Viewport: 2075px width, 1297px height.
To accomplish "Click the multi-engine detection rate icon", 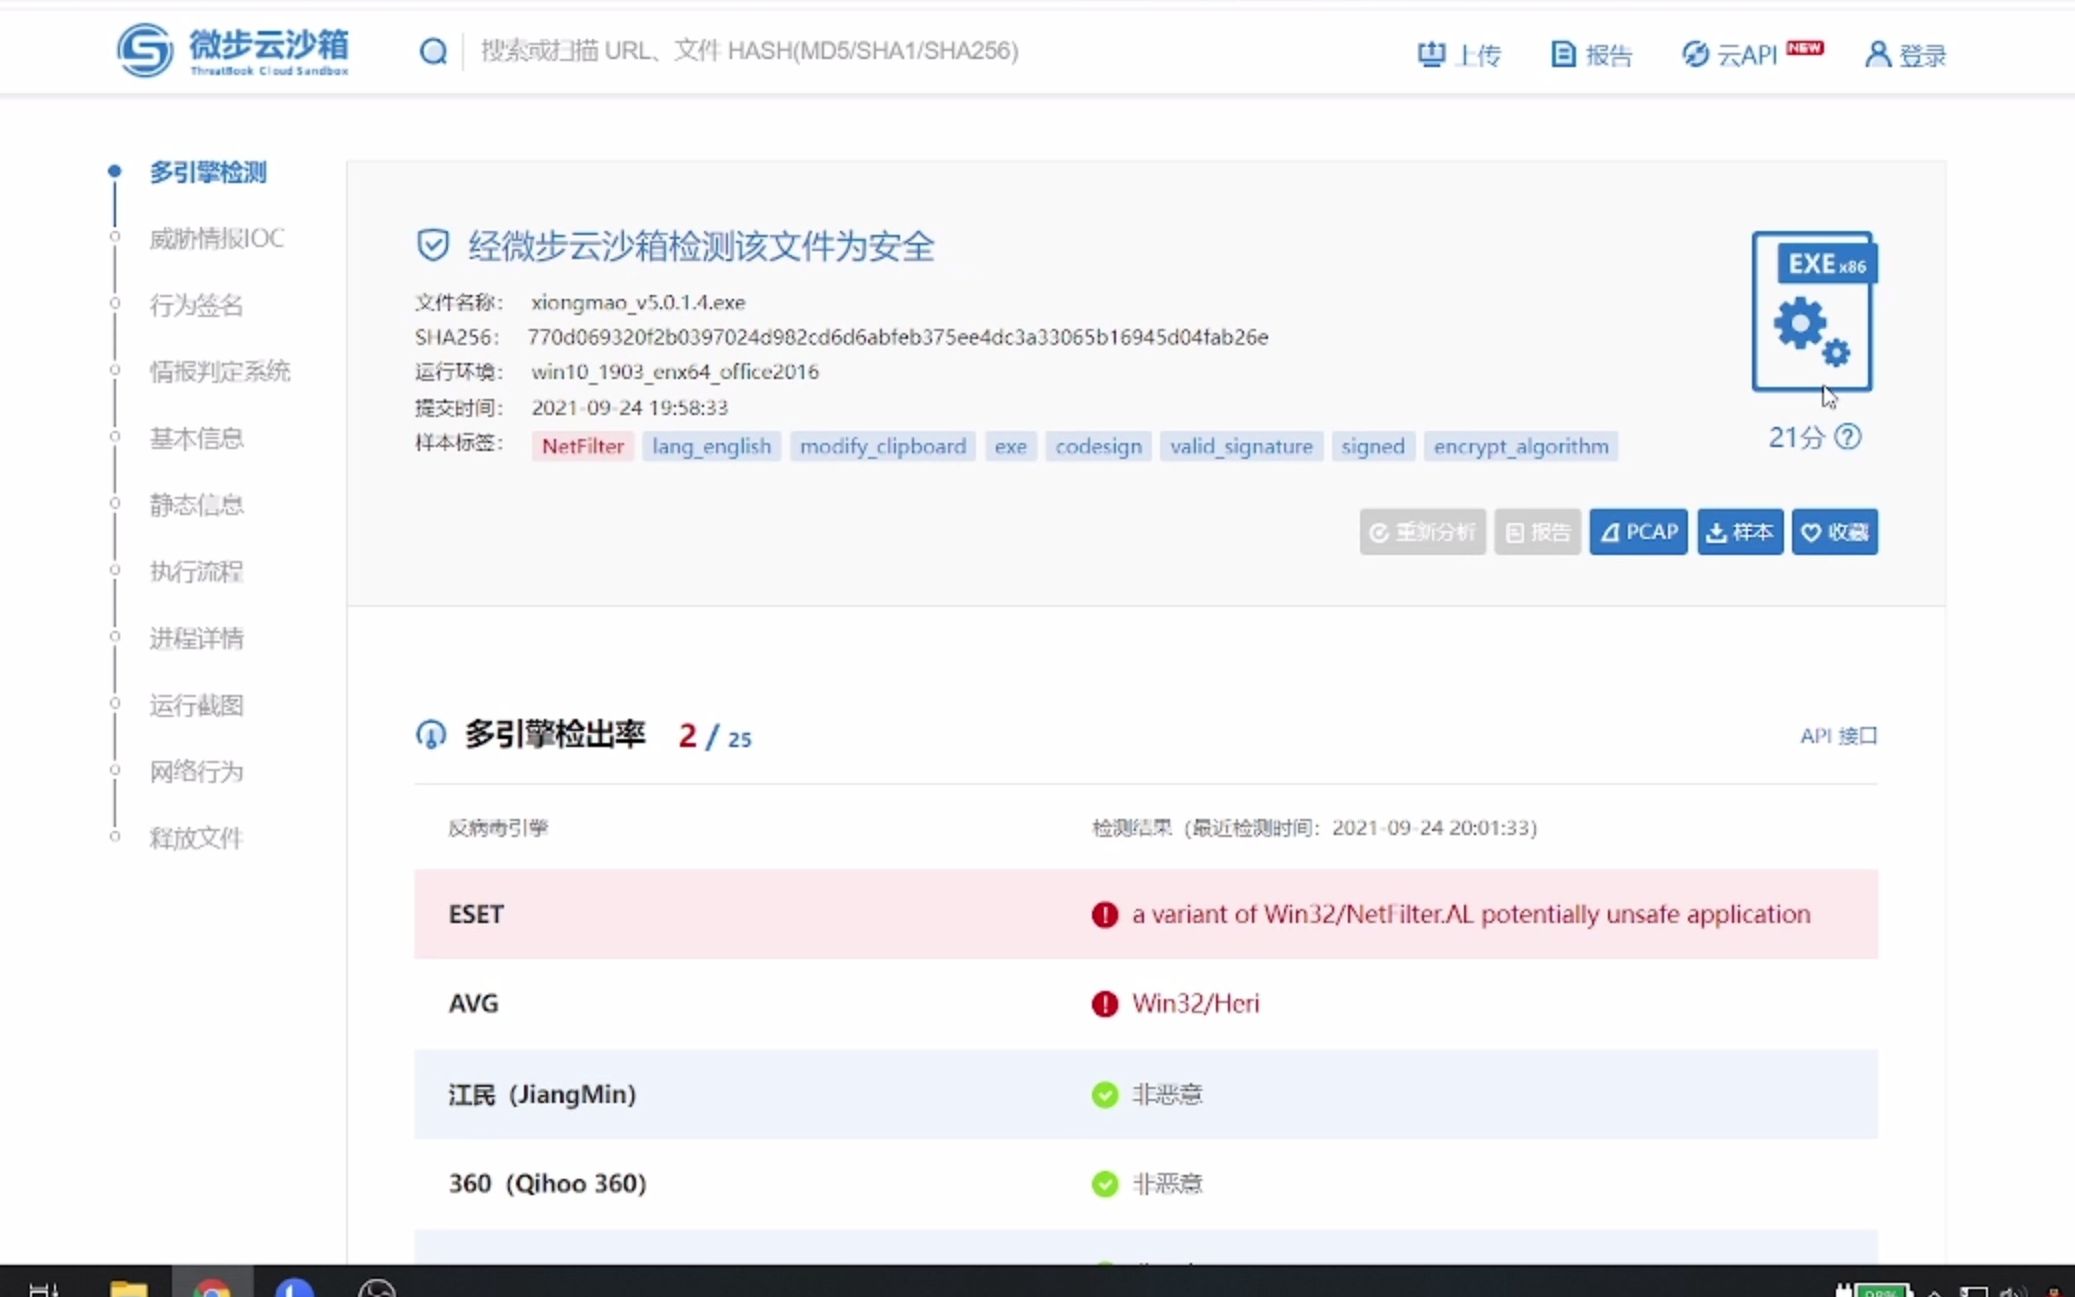I will [431, 735].
